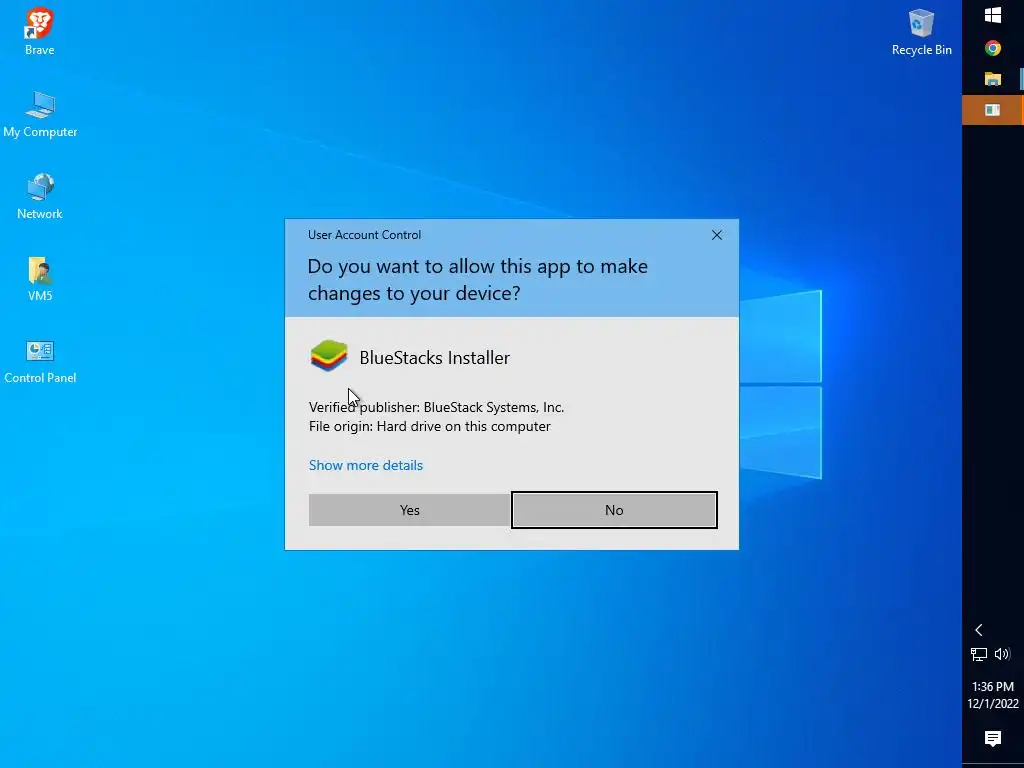Select the Brave desktop shortcut

pyautogui.click(x=39, y=31)
